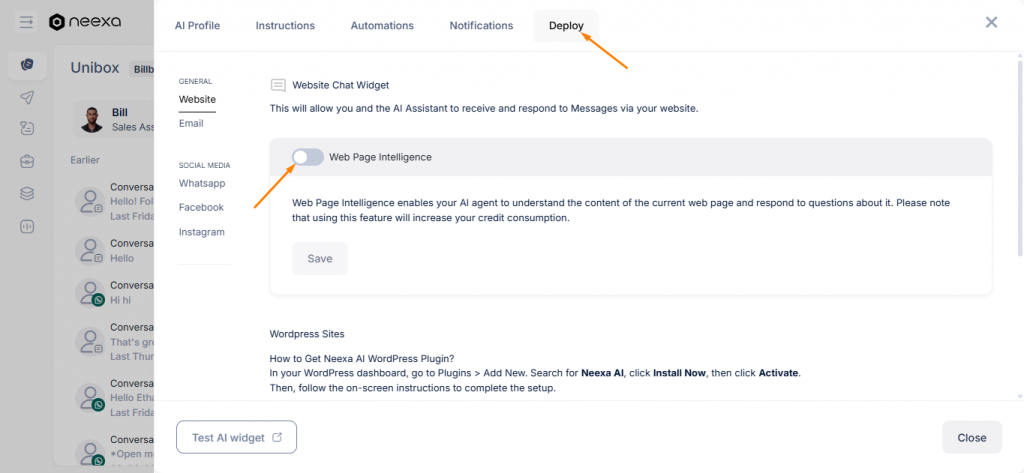Open the Instructions tab
The width and height of the screenshot is (1024, 473).
pyautogui.click(x=285, y=25)
